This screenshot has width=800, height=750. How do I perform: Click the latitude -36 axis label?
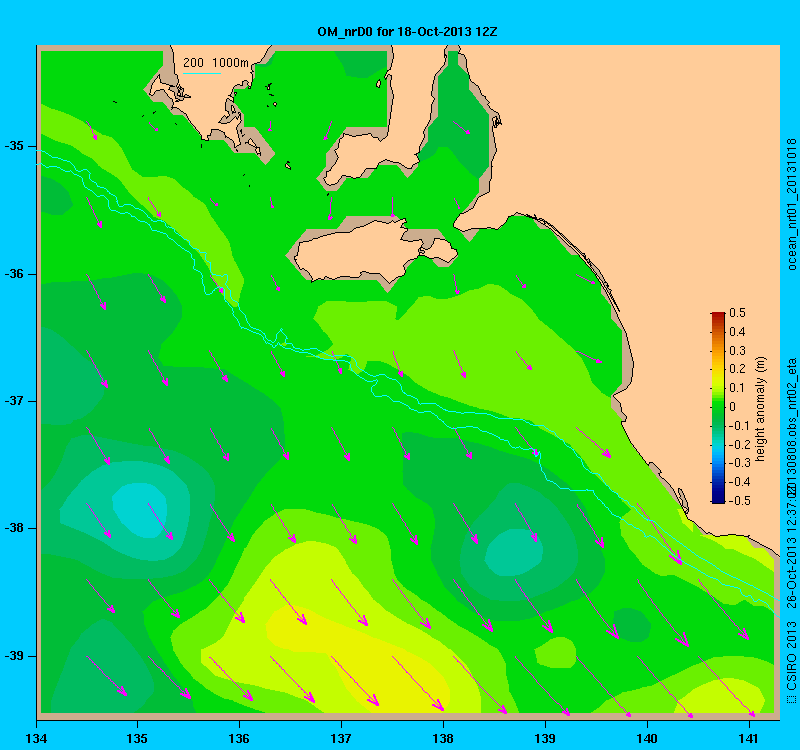point(14,274)
